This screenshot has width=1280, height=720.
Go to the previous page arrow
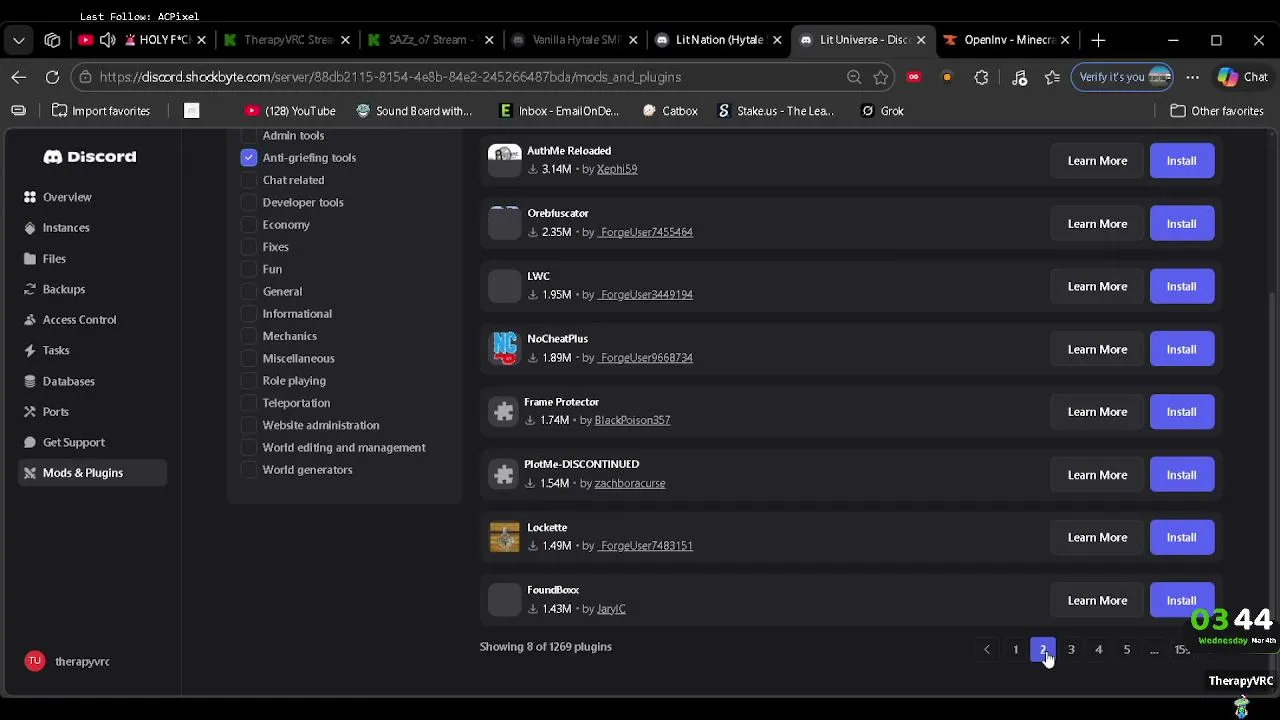pos(987,650)
